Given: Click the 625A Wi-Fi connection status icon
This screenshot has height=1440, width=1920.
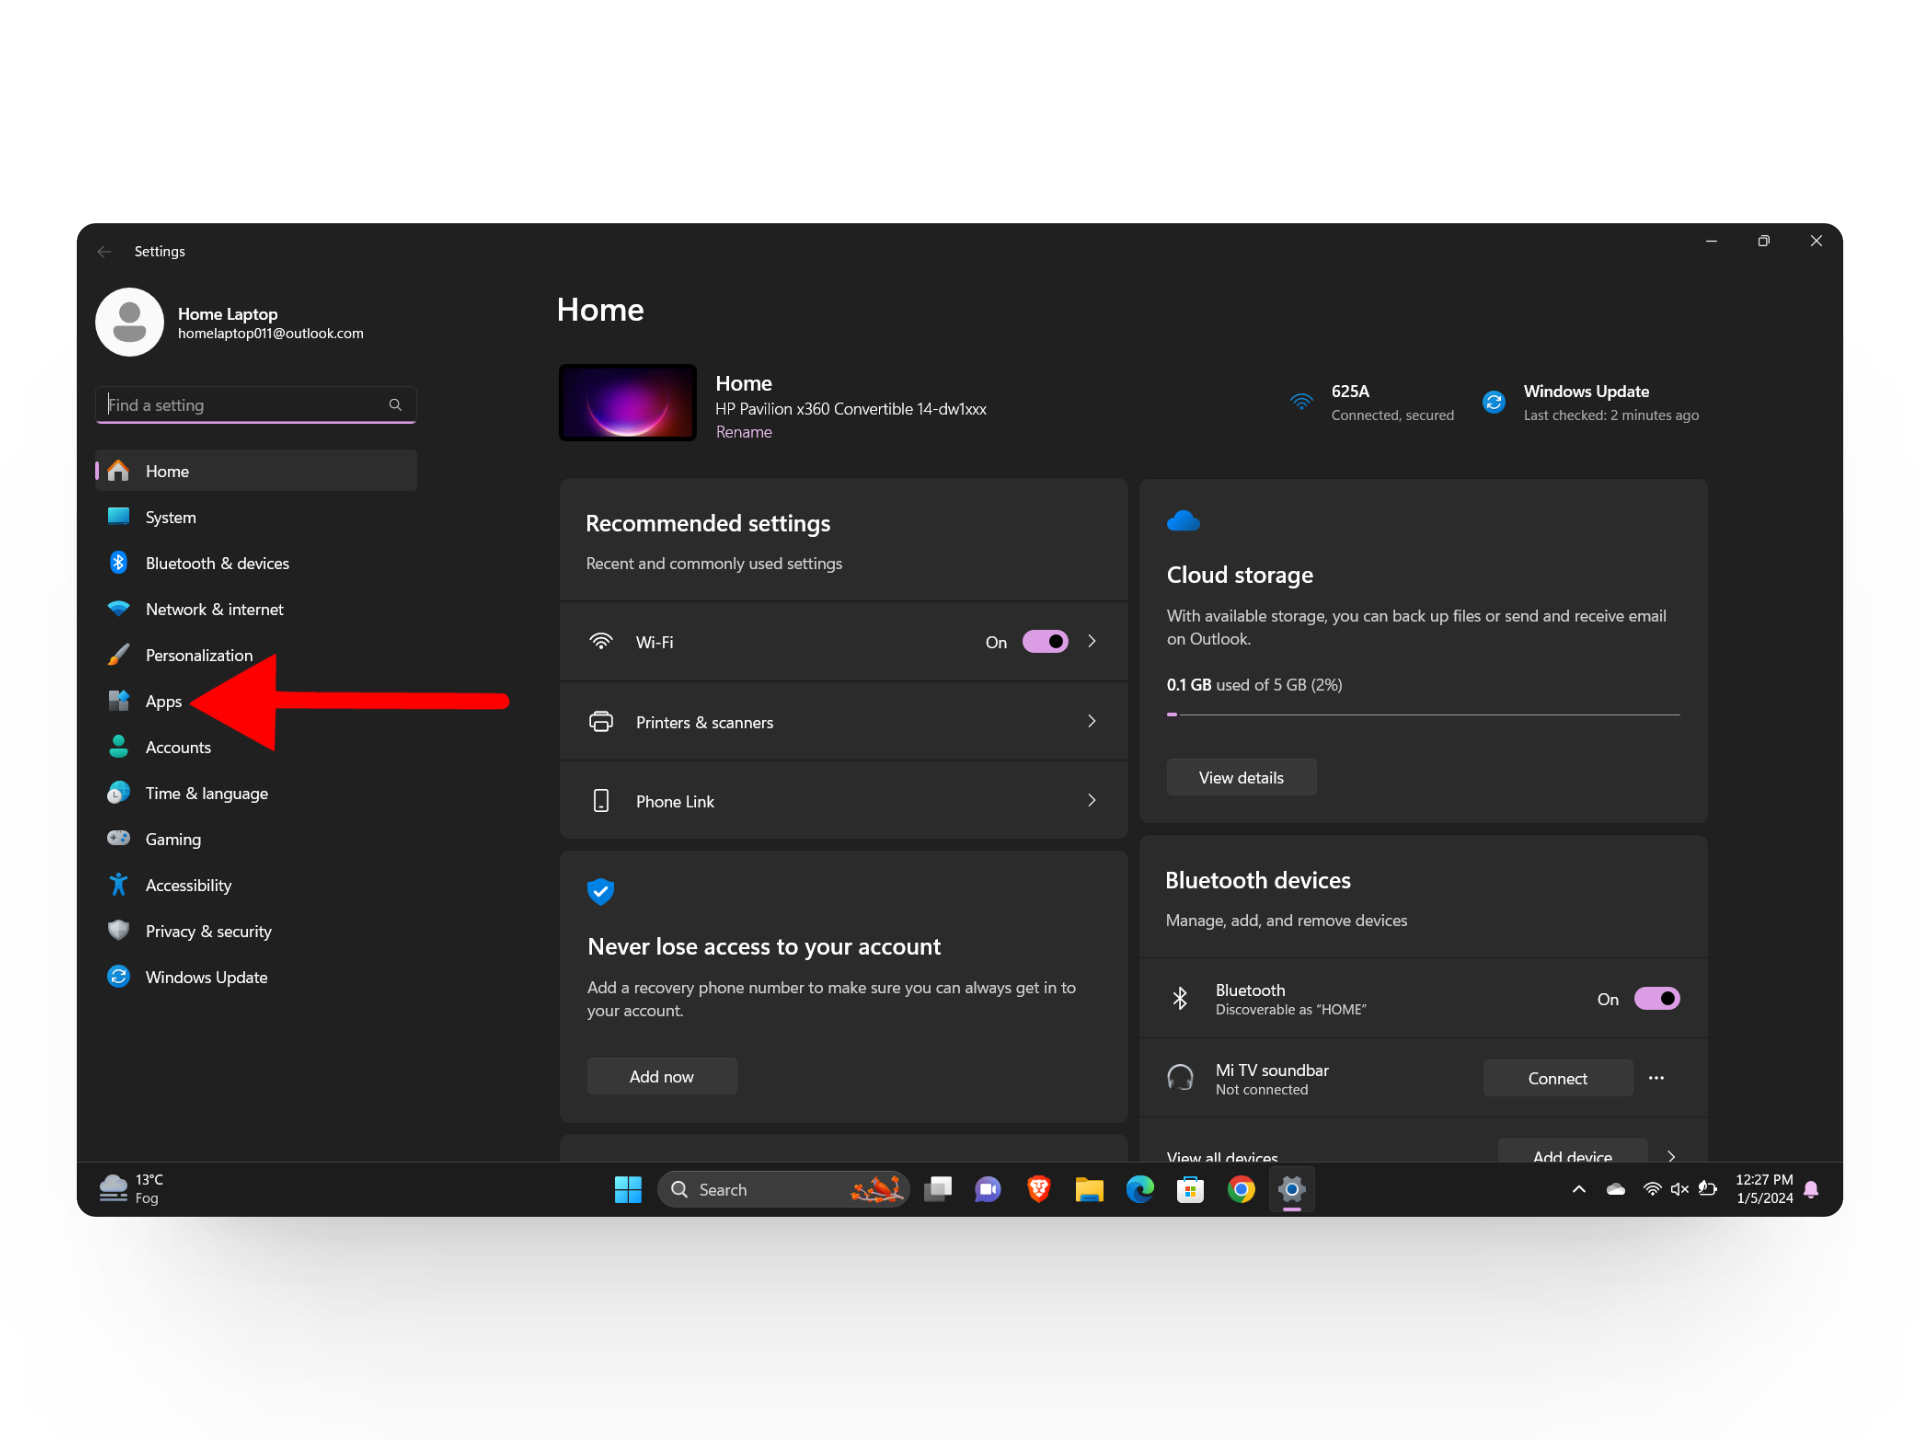Looking at the screenshot, I should point(1301,402).
